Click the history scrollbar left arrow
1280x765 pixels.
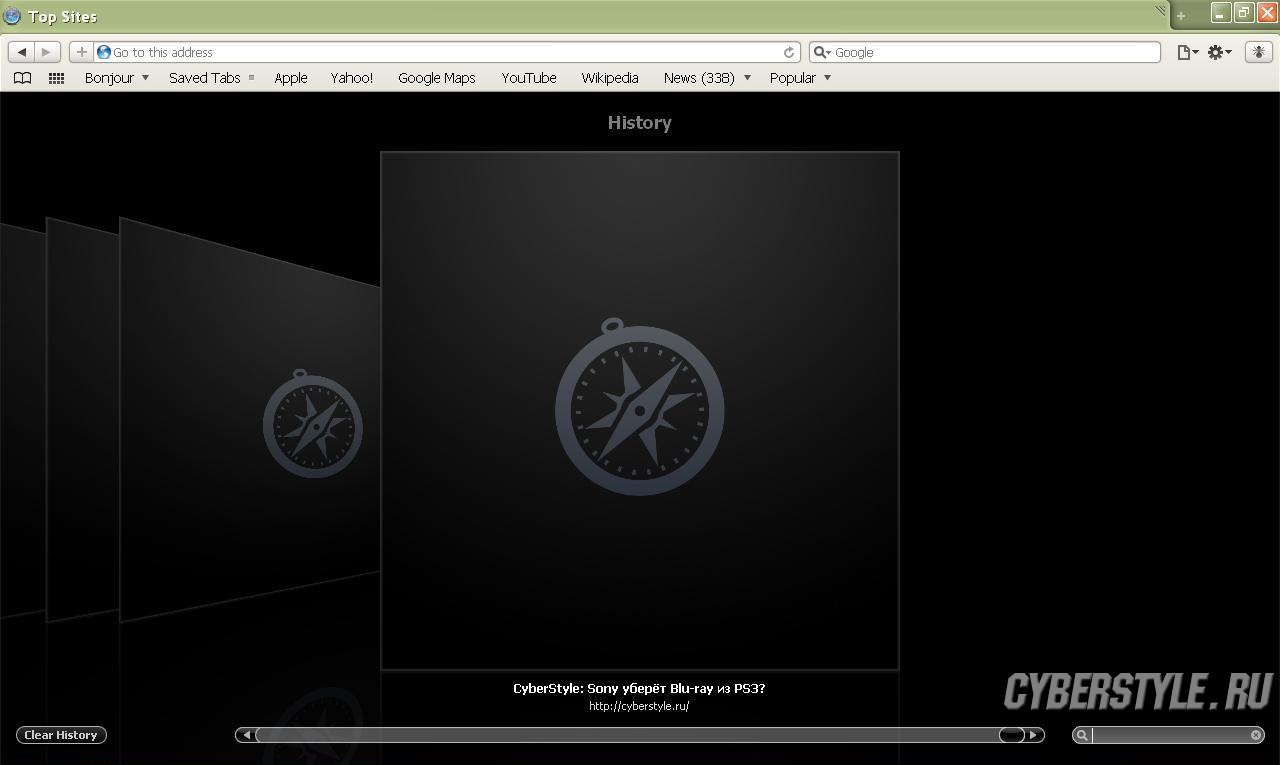[x=247, y=735]
